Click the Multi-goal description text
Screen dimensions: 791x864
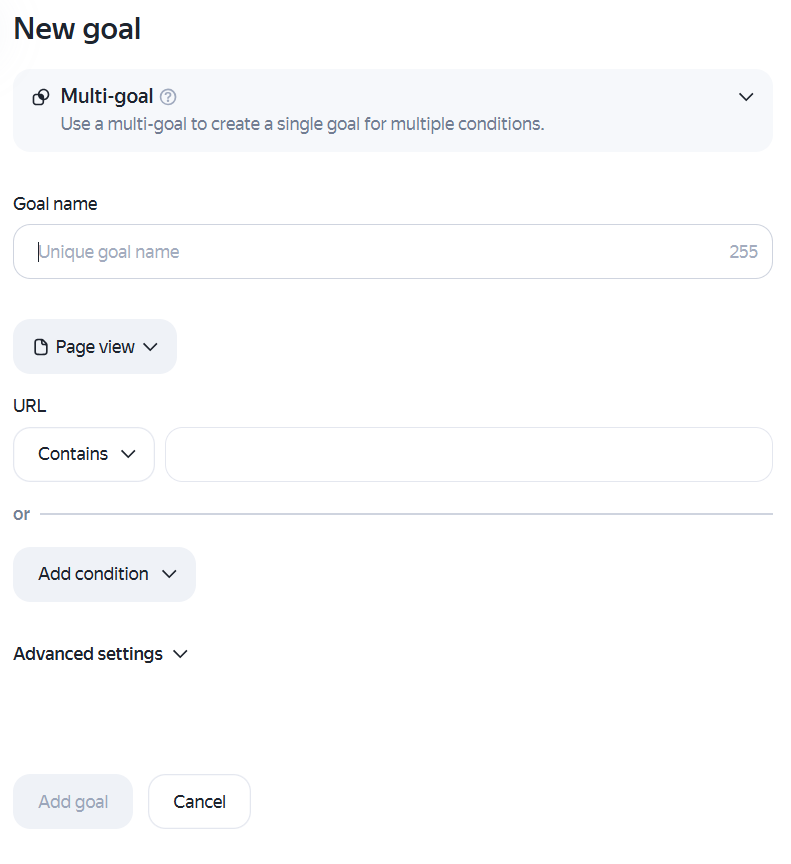pyautogui.click(x=302, y=124)
